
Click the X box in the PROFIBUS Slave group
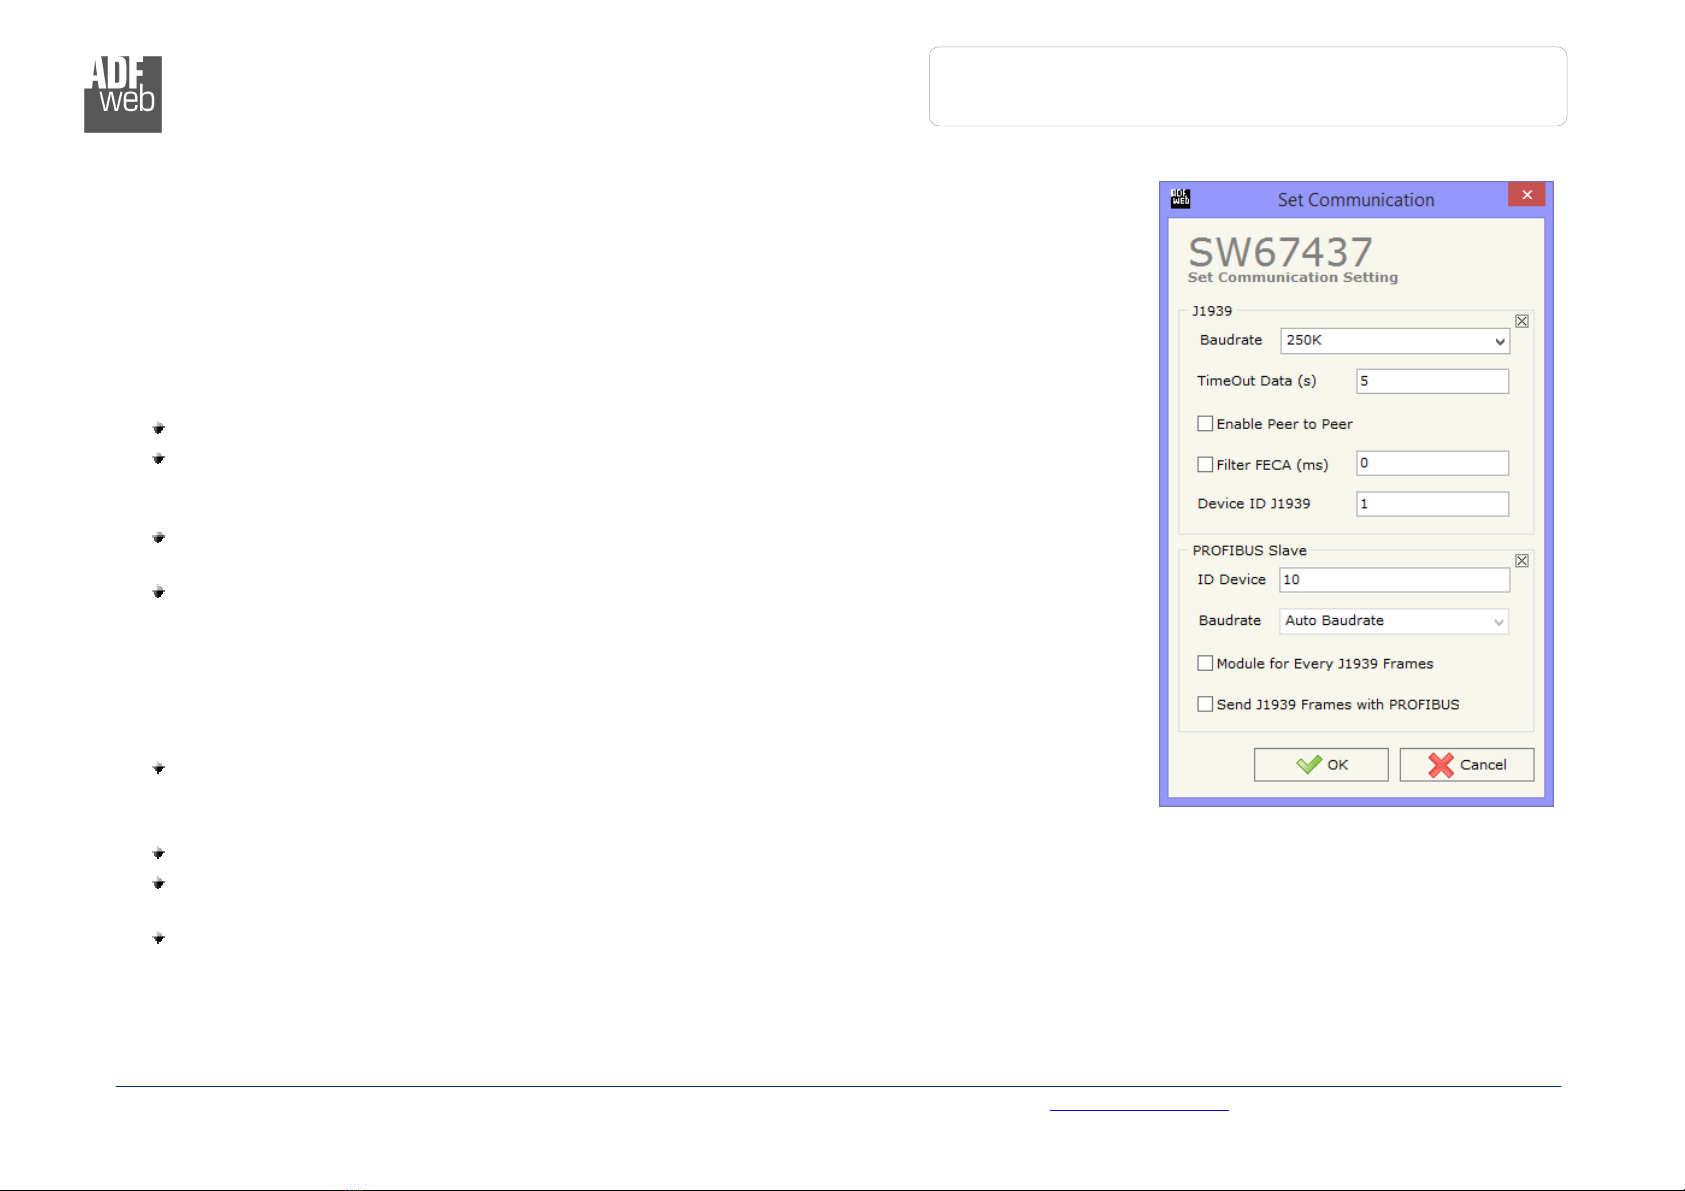(x=1521, y=561)
